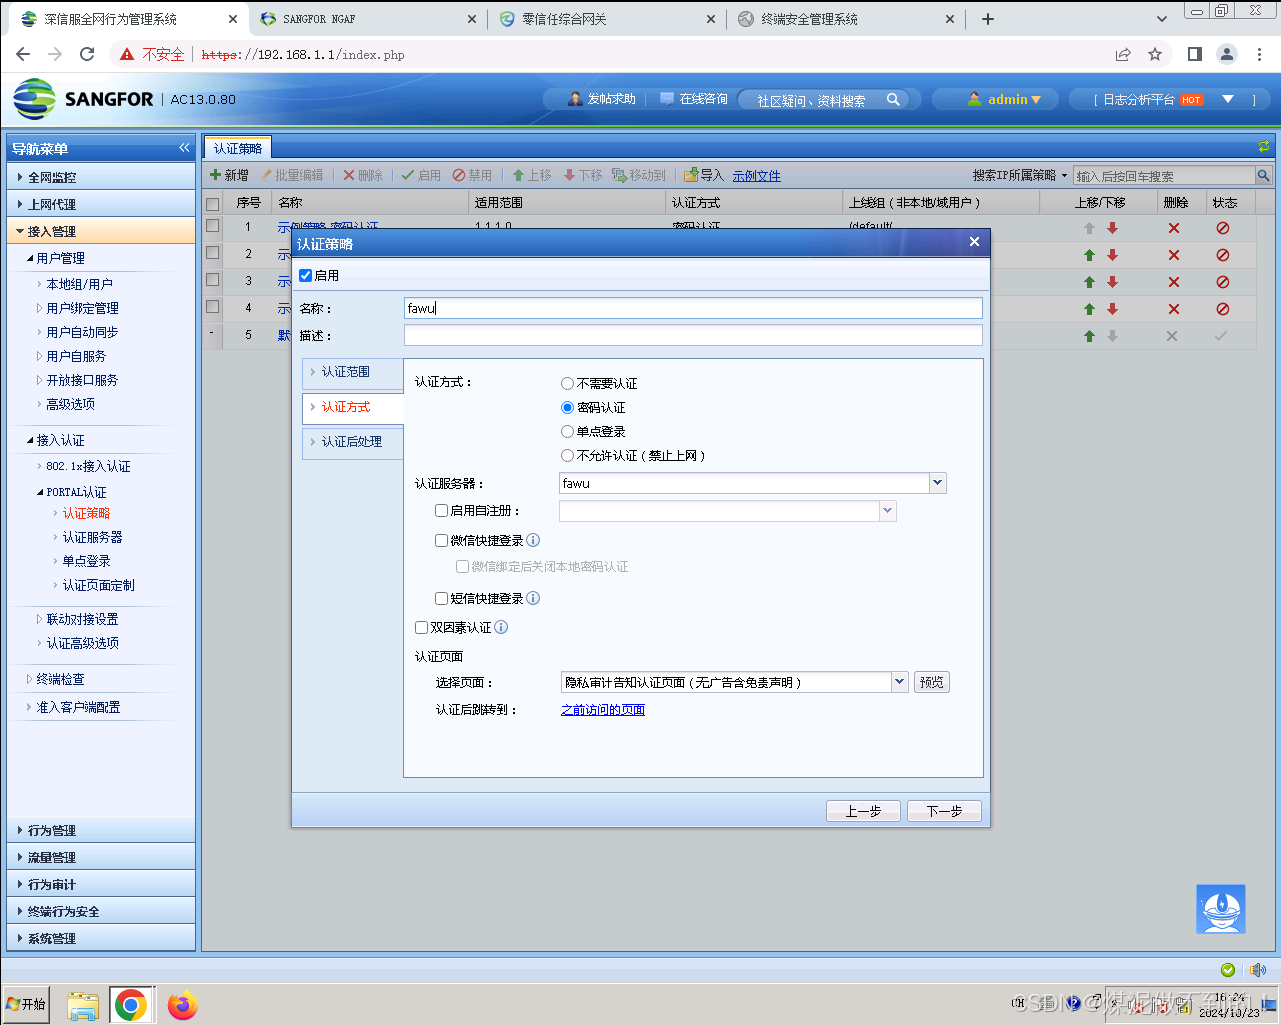Enable 短信快捷登录 checkbox
The height and width of the screenshot is (1025, 1281).
[x=441, y=598]
